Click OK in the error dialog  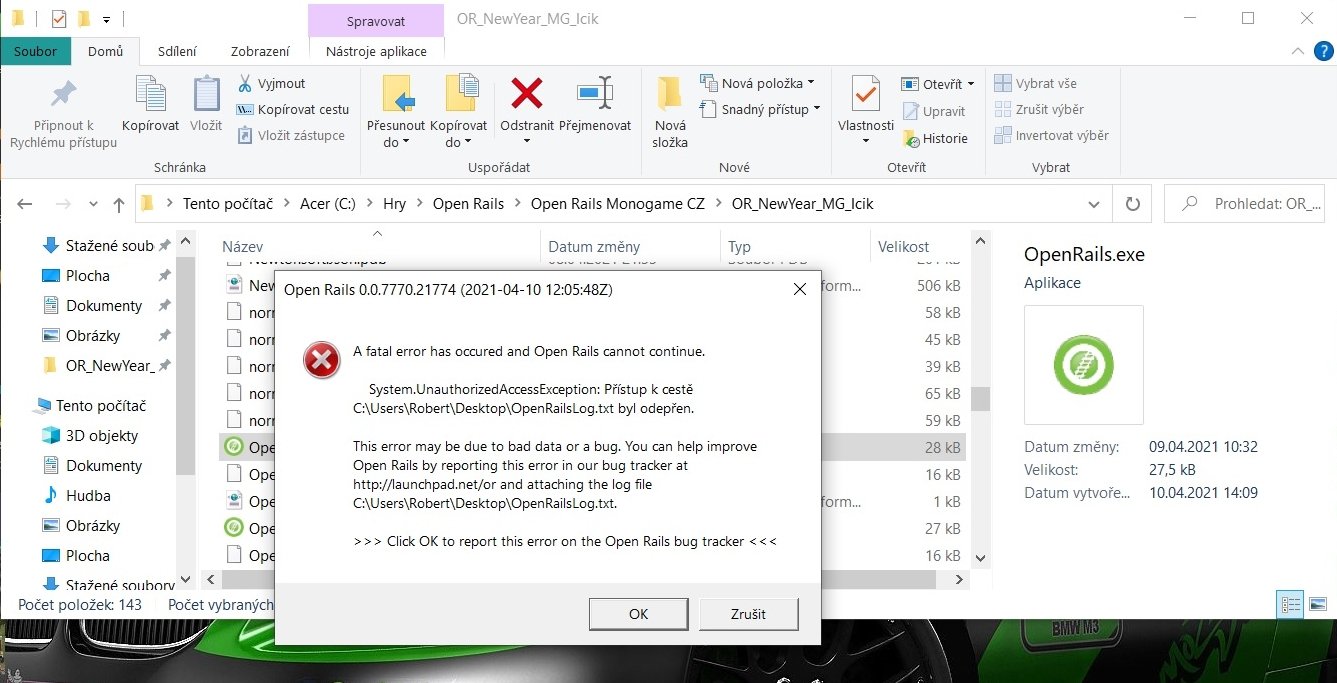[638, 614]
